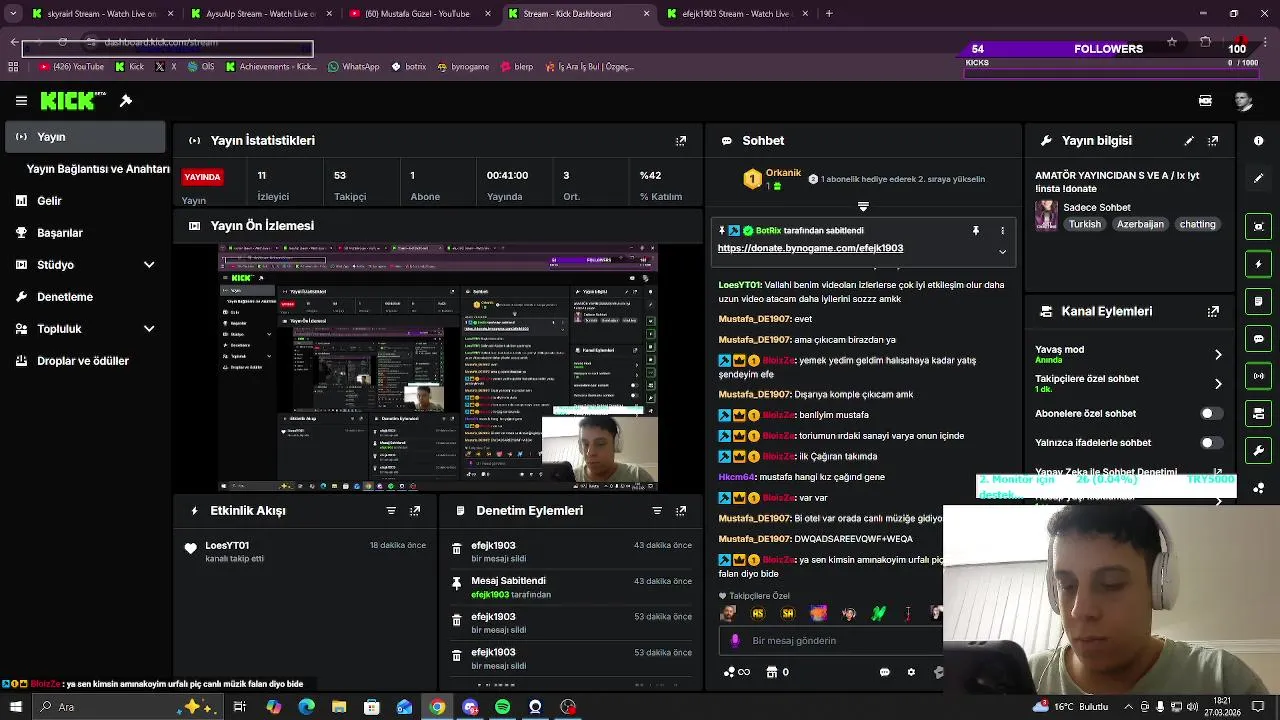The width and height of the screenshot is (1280, 720).
Task: Select the green hands follower emote
Action: 879,614
